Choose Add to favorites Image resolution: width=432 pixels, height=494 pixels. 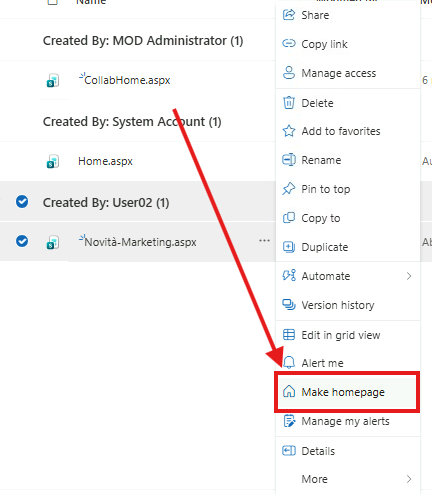tap(348, 131)
